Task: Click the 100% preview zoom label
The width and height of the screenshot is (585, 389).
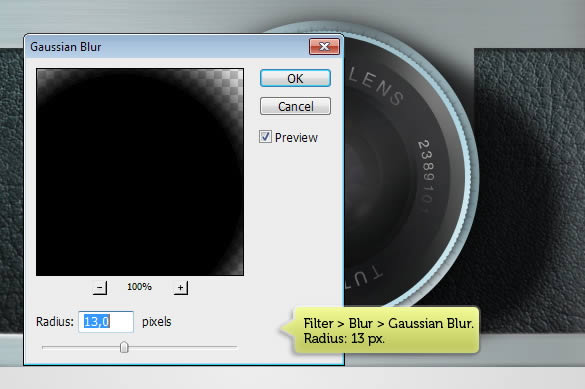Action: coord(139,287)
